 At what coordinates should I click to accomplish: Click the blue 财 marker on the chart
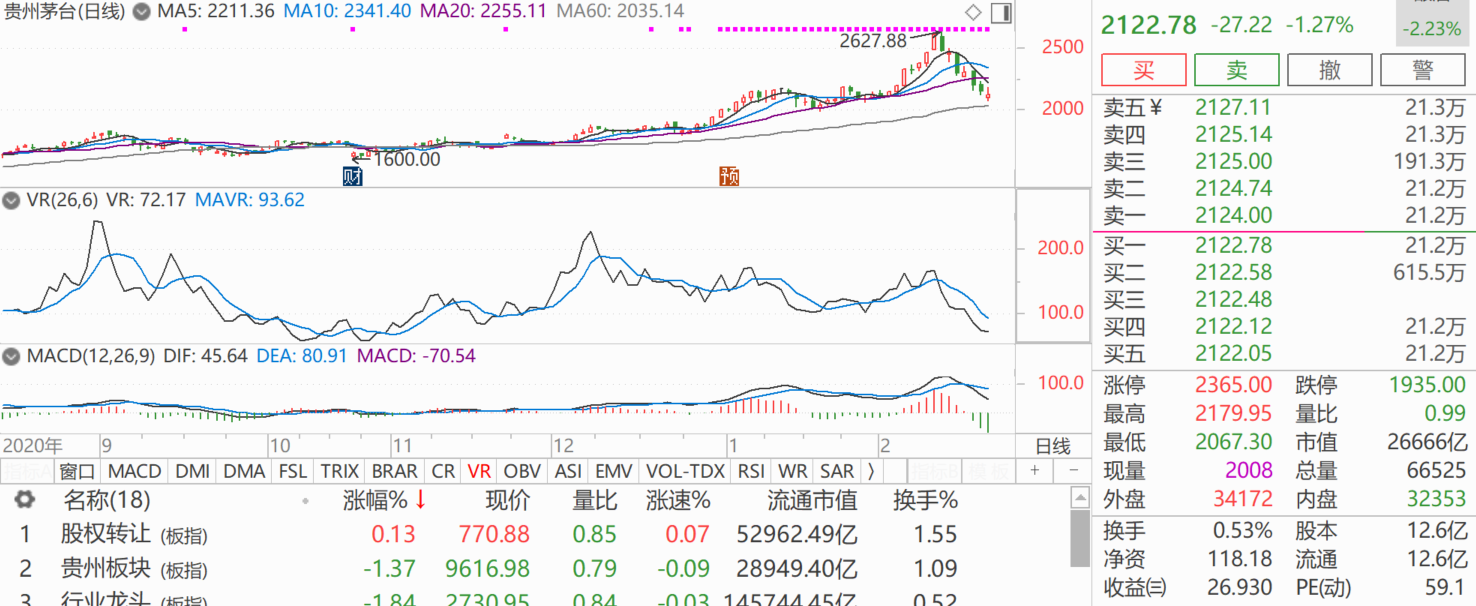pyautogui.click(x=352, y=177)
